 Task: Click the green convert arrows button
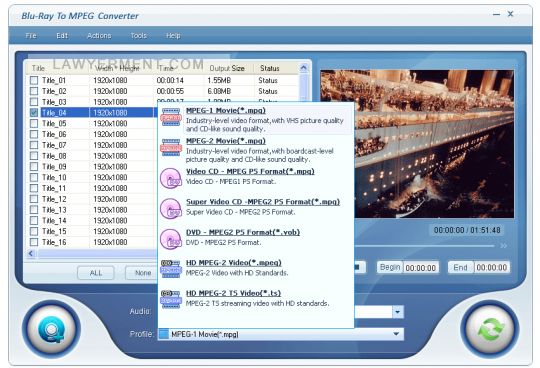(x=490, y=329)
